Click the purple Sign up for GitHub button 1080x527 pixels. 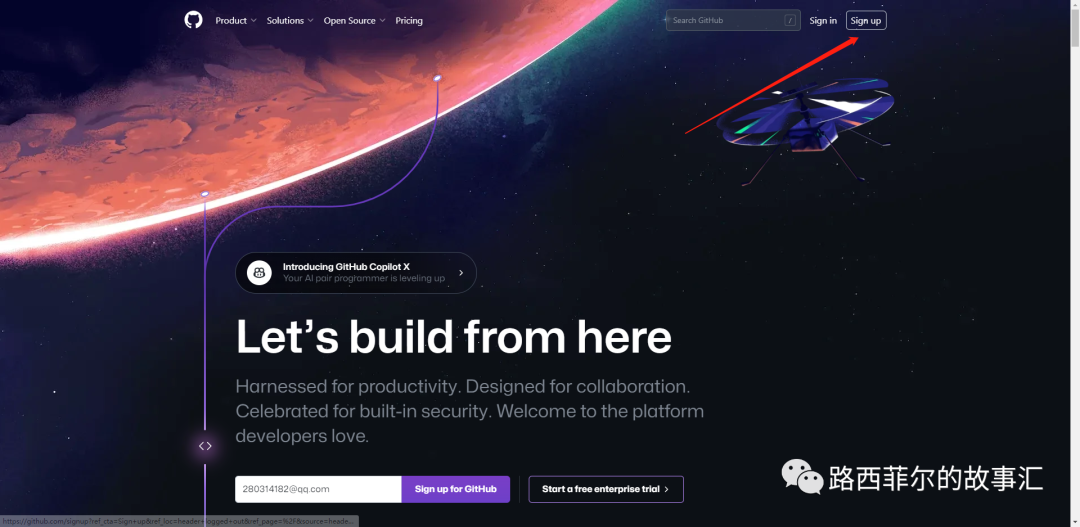click(x=455, y=489)
